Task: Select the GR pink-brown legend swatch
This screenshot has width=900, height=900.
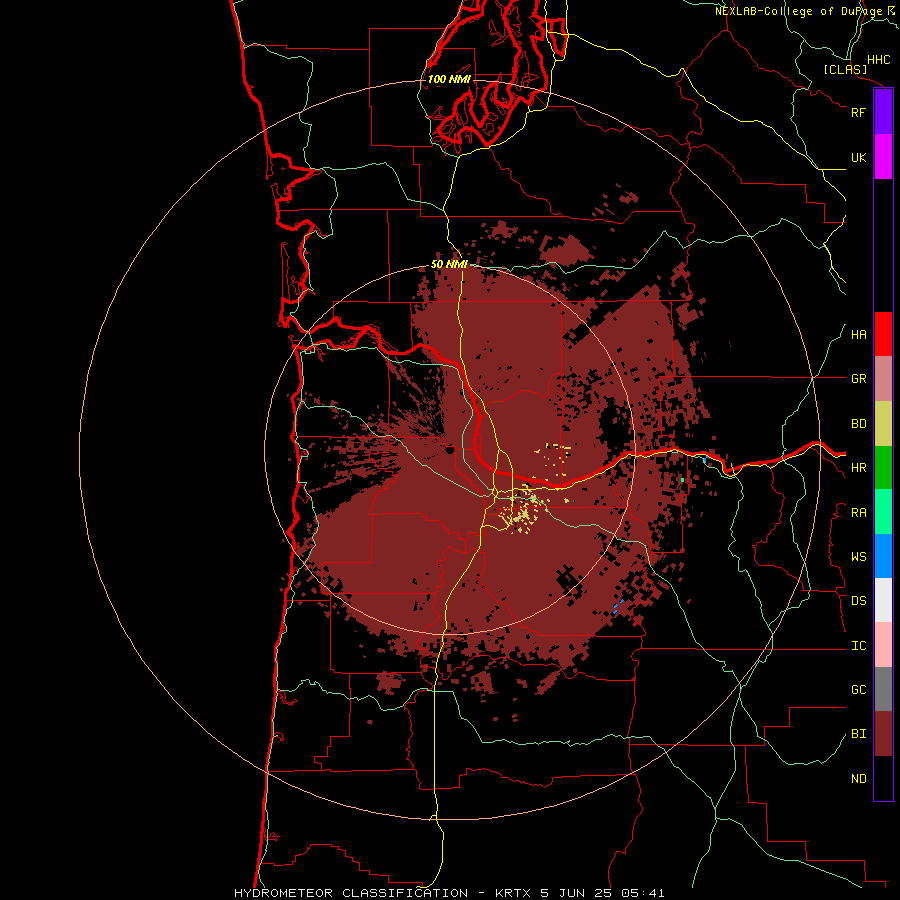Action: 883,379
